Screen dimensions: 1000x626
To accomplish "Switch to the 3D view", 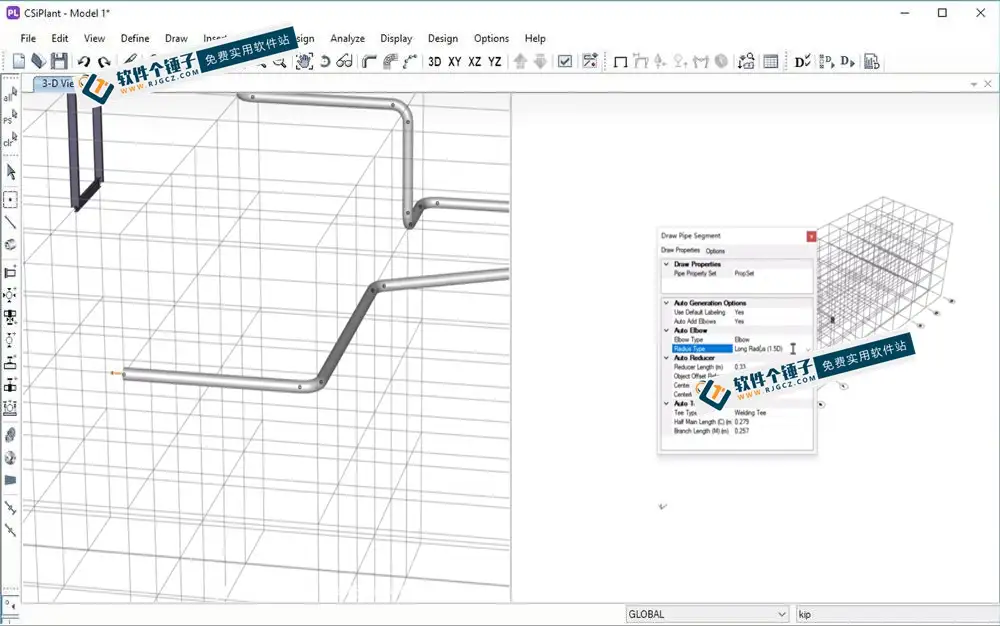I will coord(434,62).
